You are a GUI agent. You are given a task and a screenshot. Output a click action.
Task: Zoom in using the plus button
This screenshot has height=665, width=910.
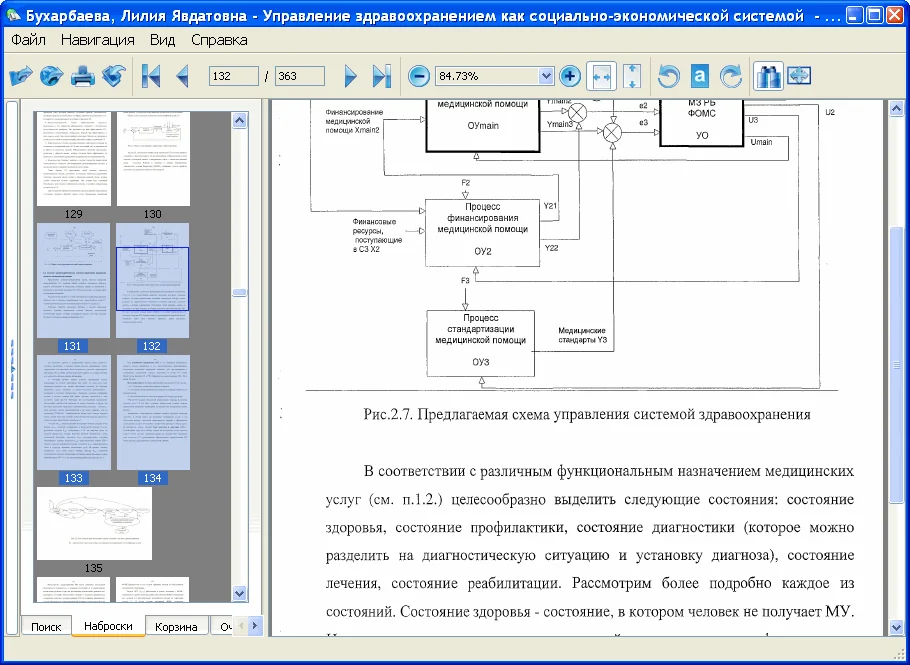pyautogui.click(x=569, y=76)
